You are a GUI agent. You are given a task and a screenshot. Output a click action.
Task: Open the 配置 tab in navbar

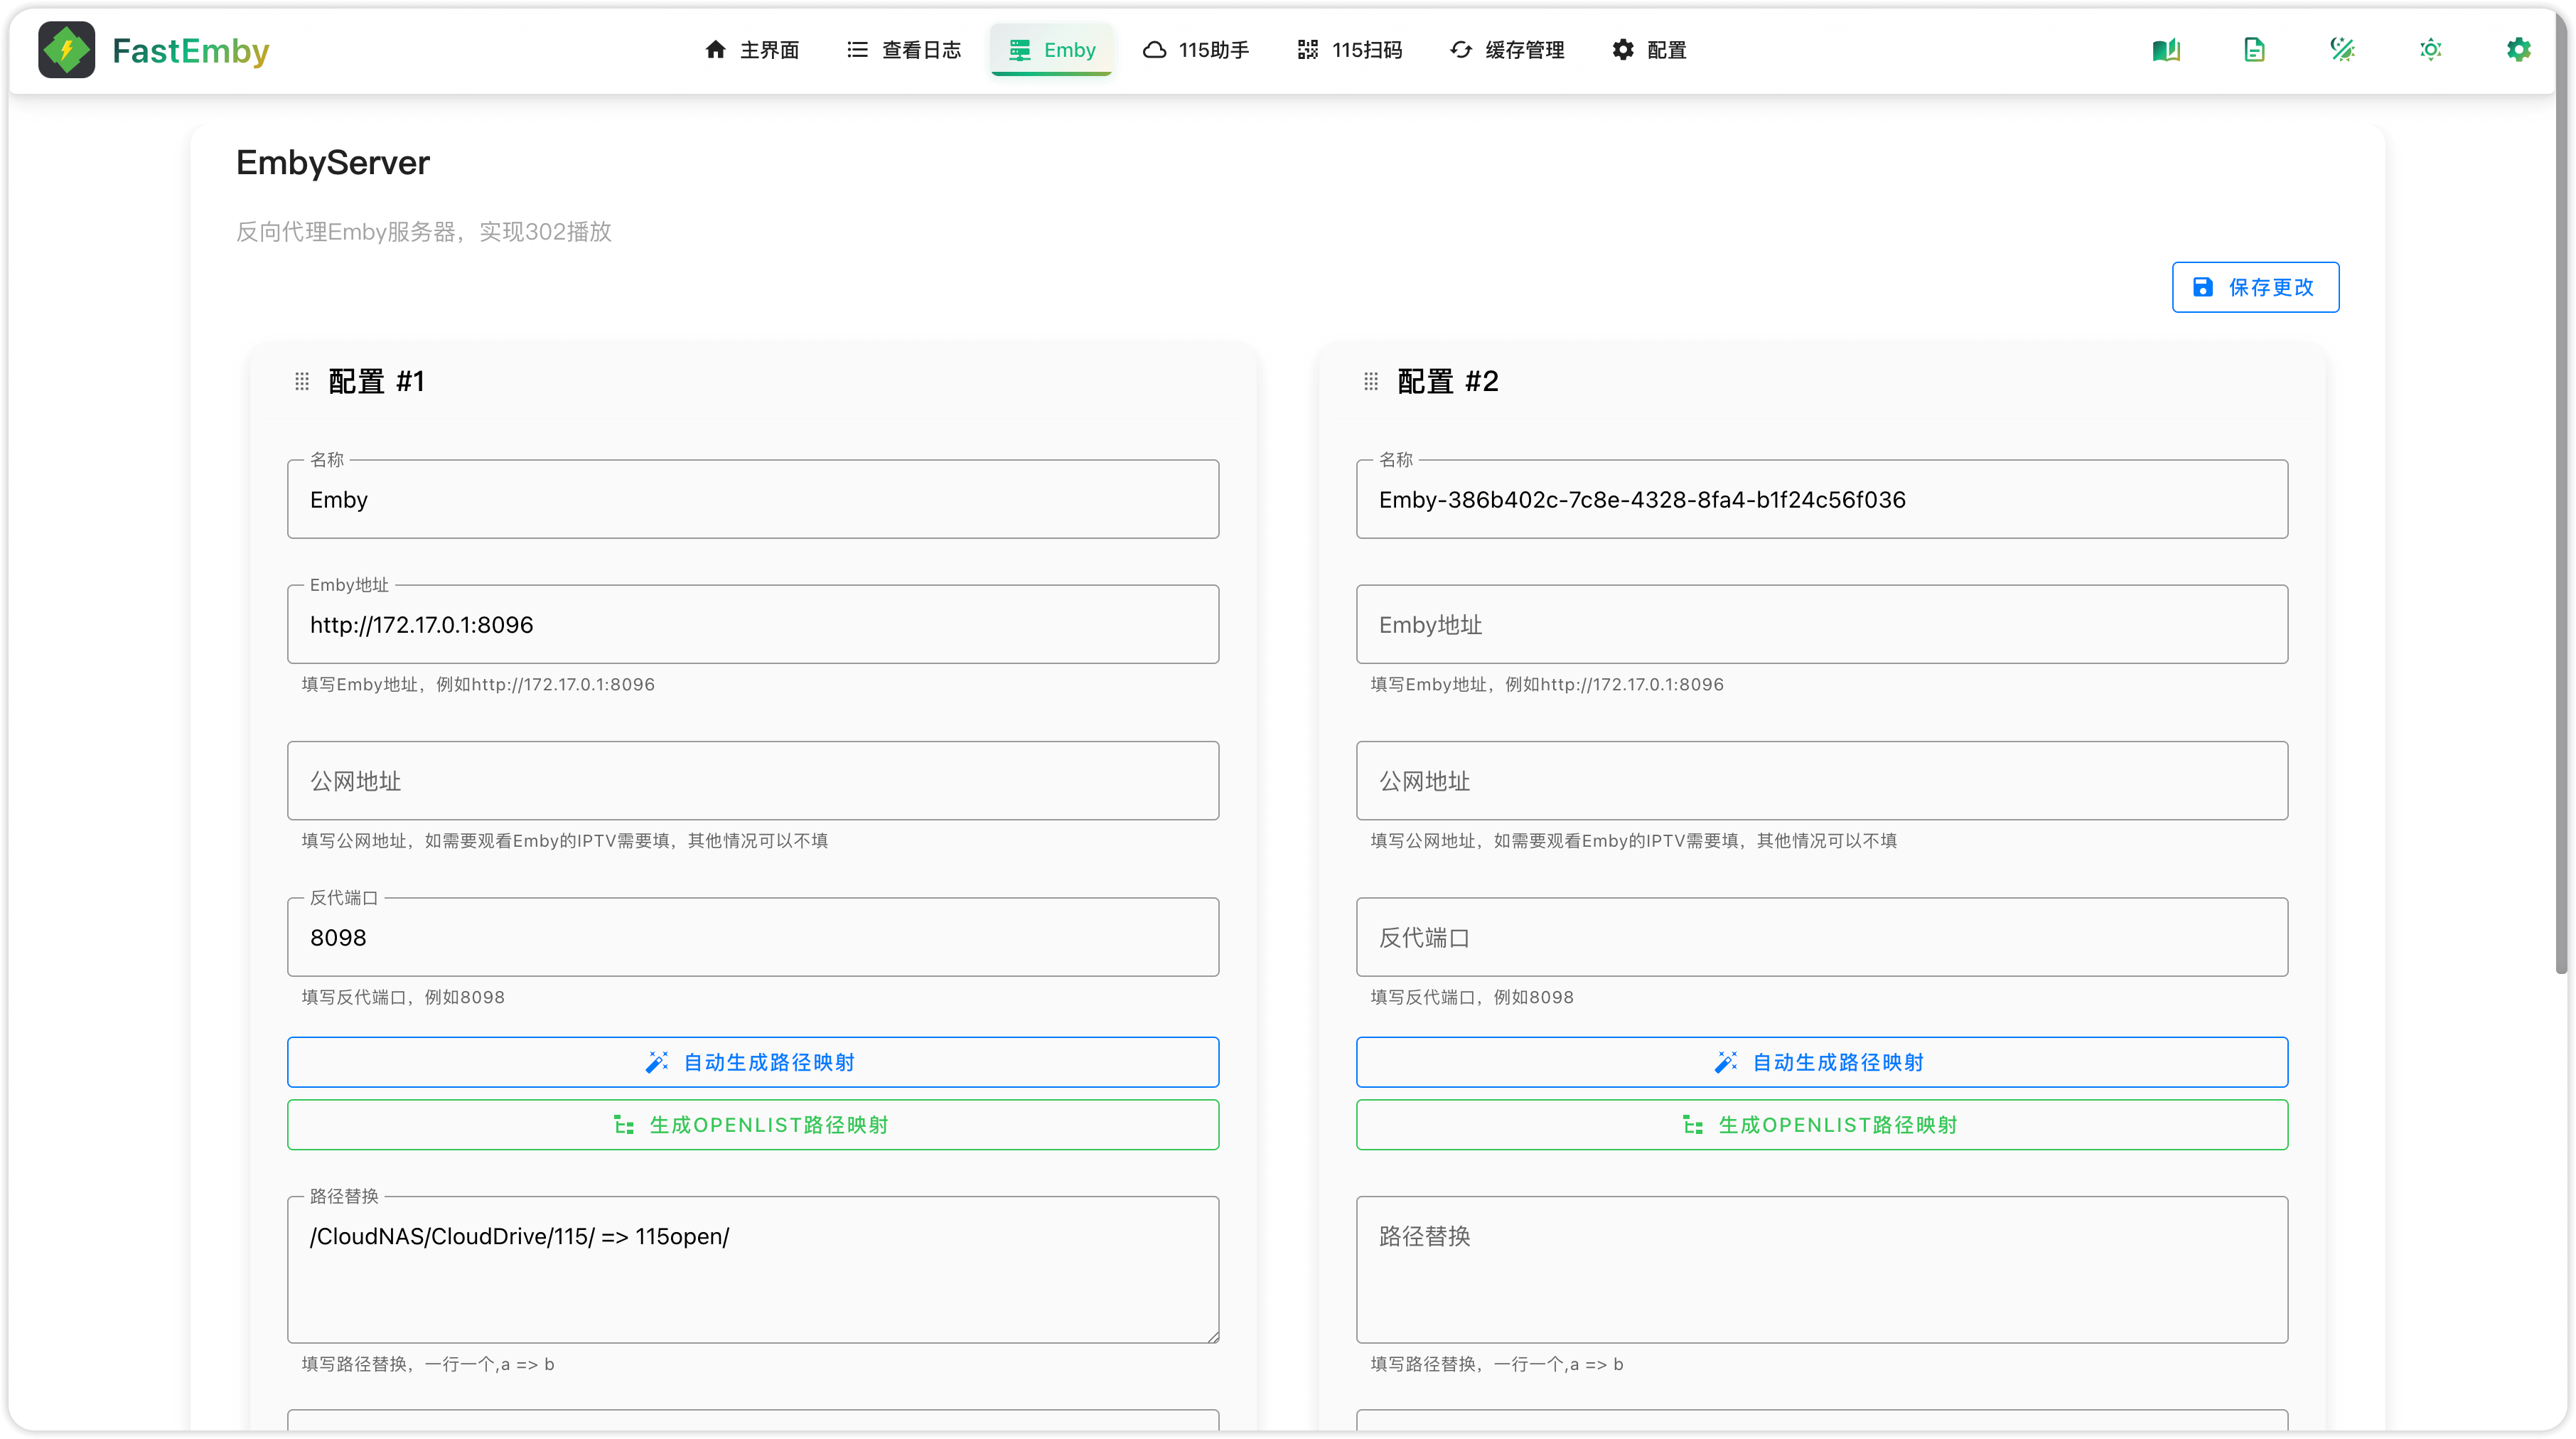(1649, 50)
